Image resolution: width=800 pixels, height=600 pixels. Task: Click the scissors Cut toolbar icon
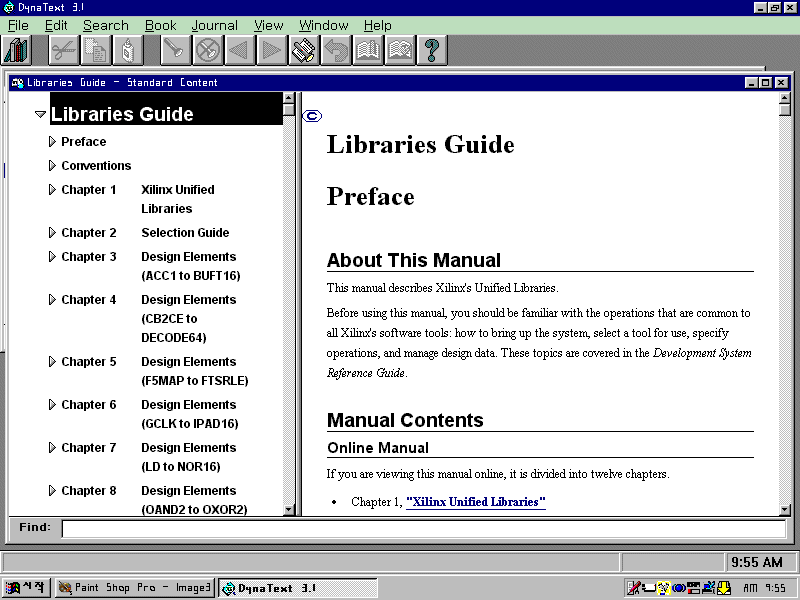click(64, 50)
